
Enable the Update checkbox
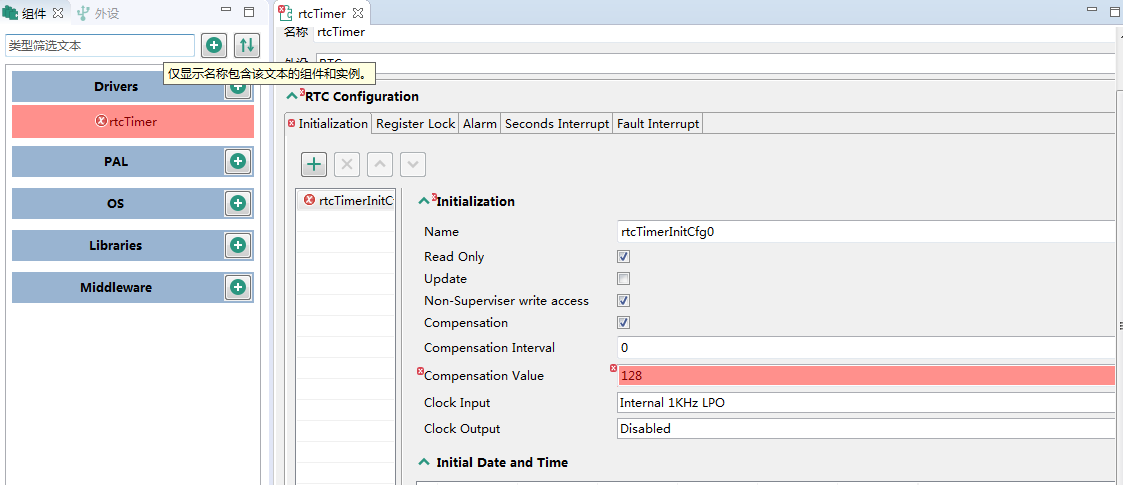(624, 279)
